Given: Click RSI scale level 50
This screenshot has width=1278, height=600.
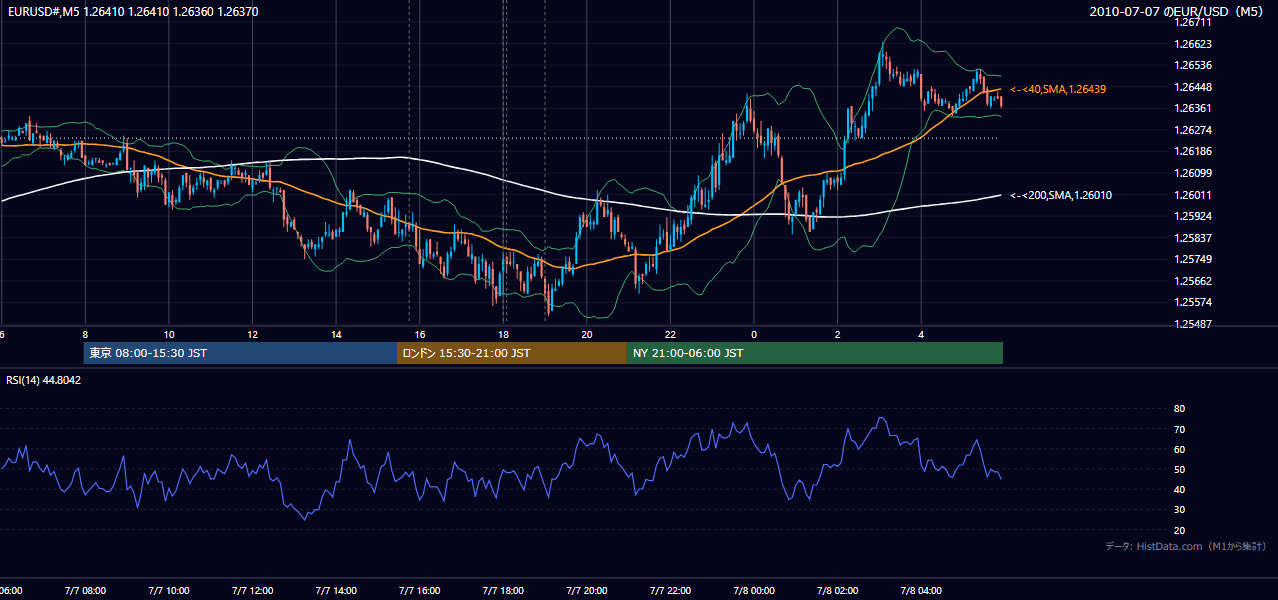Looking at the screenshot, I should [1180, 469].
